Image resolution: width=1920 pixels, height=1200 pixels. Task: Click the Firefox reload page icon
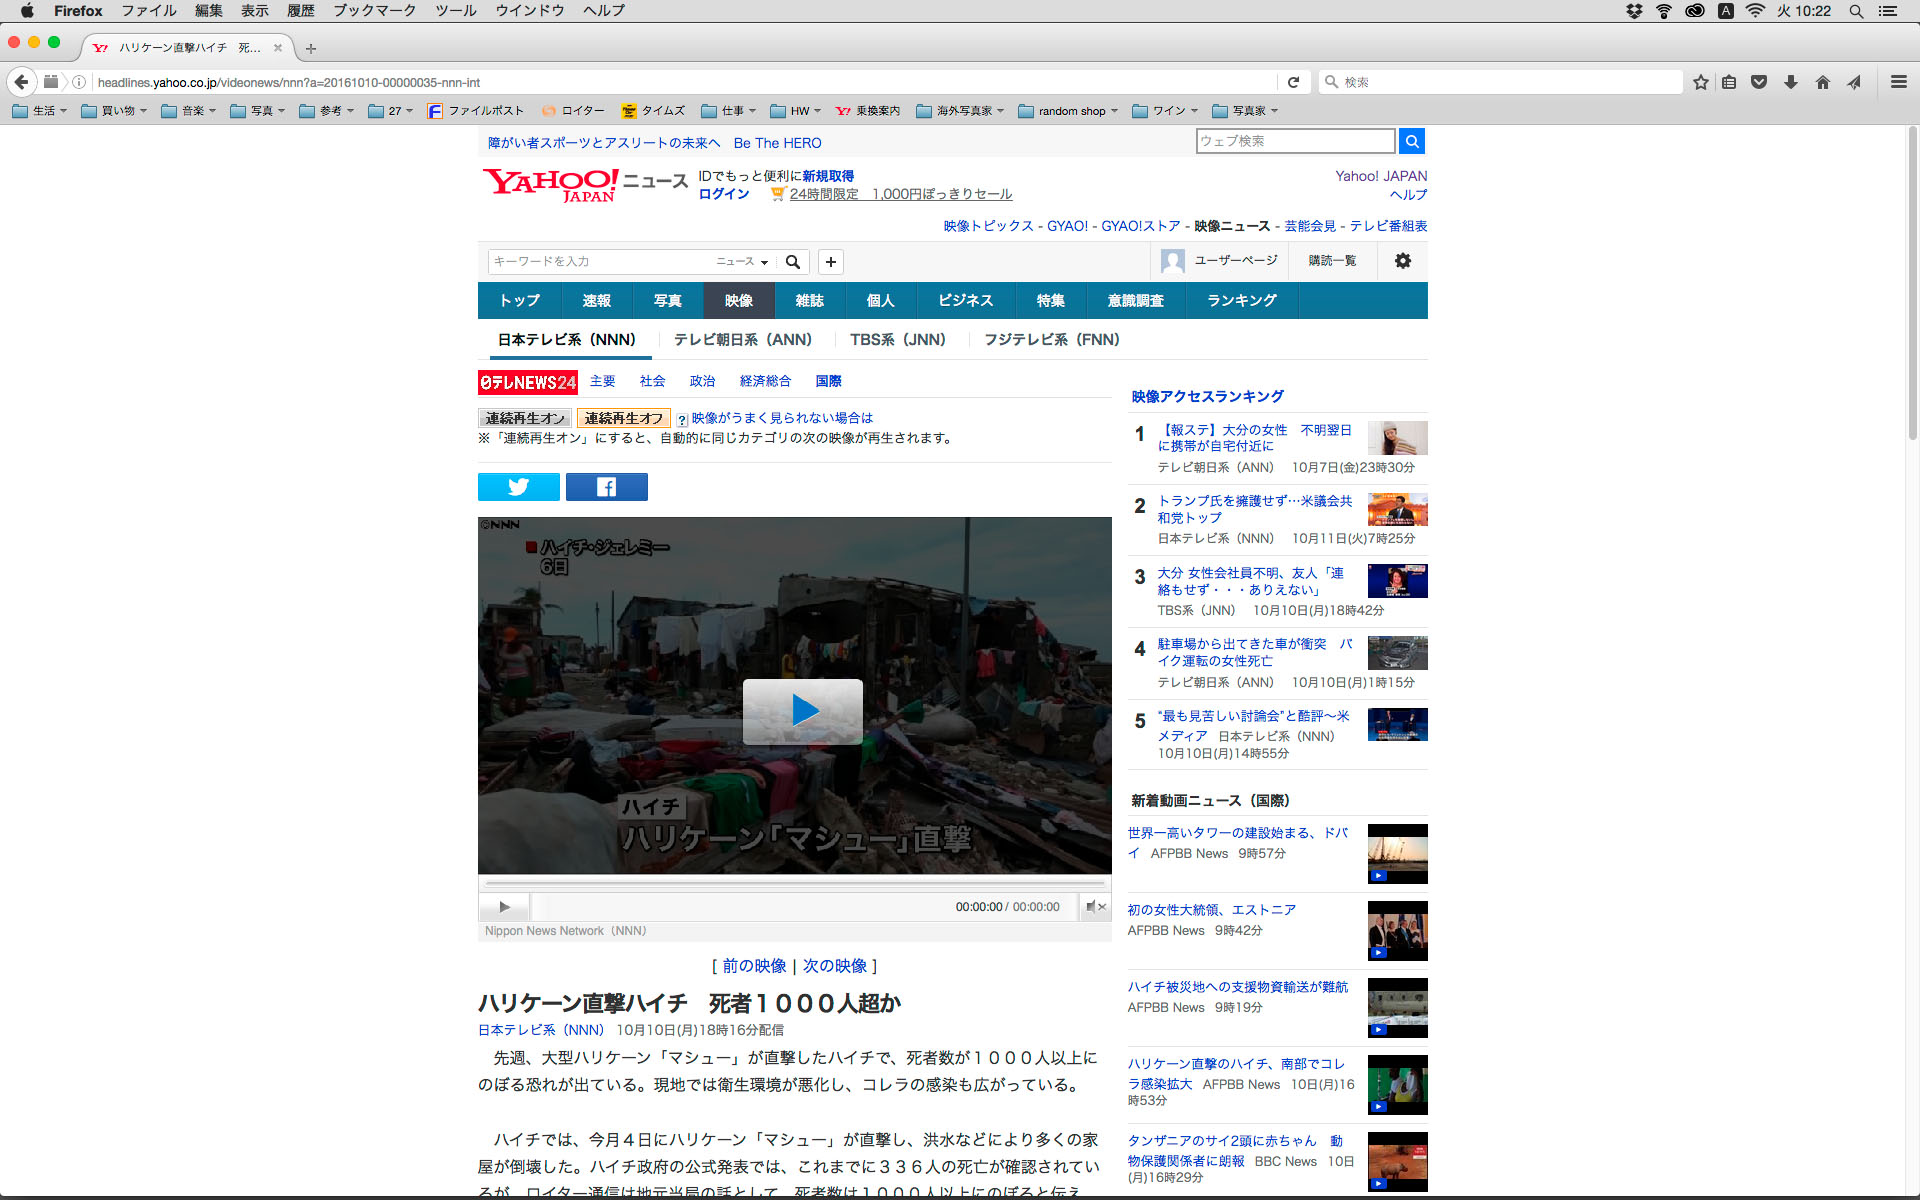pyautogui.click(x=1293, y=82)
